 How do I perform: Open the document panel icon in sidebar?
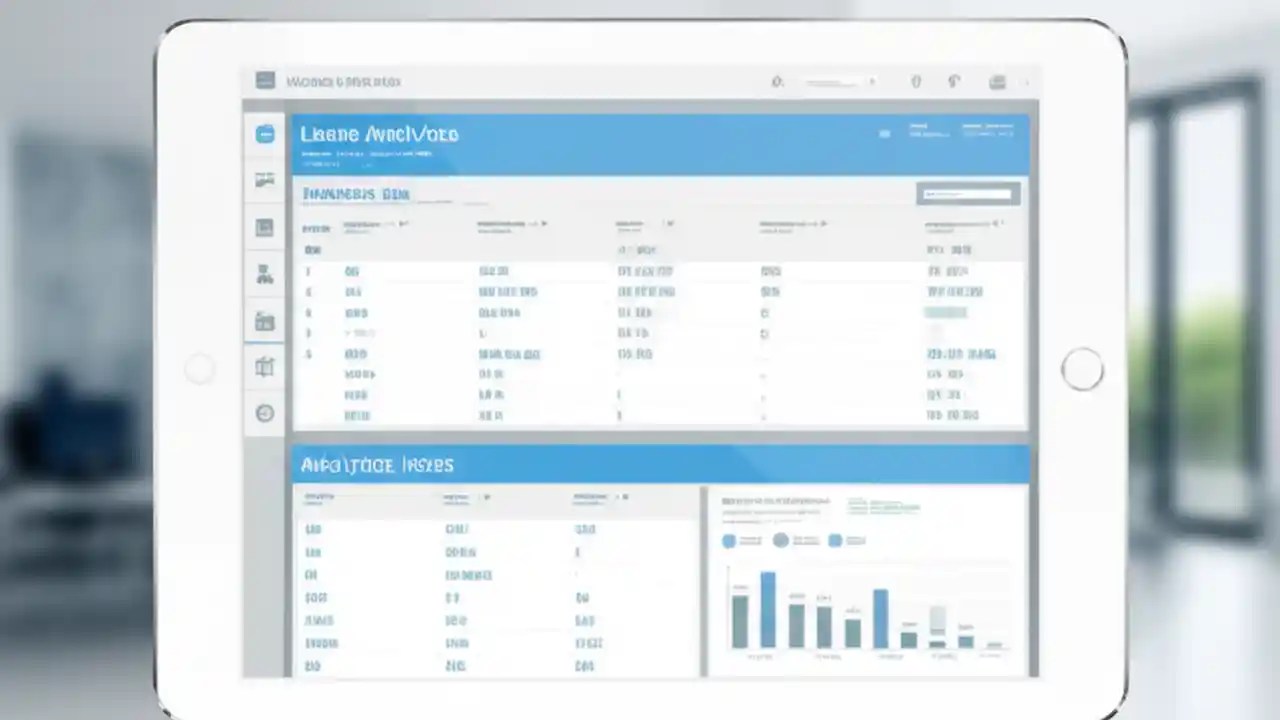264,227
